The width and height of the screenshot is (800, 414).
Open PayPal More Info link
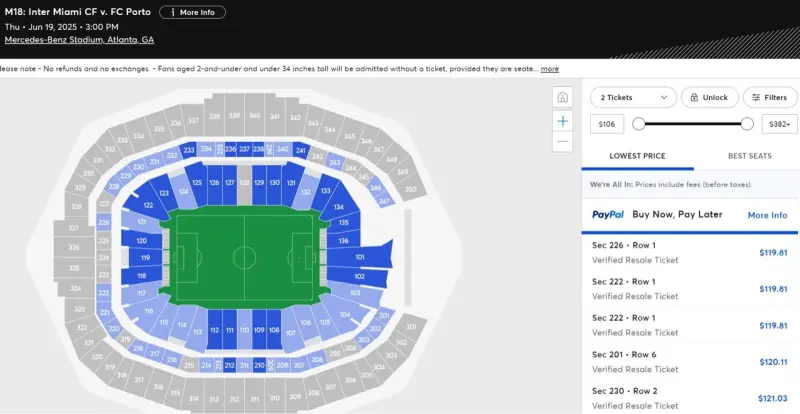tap(767, 215)
